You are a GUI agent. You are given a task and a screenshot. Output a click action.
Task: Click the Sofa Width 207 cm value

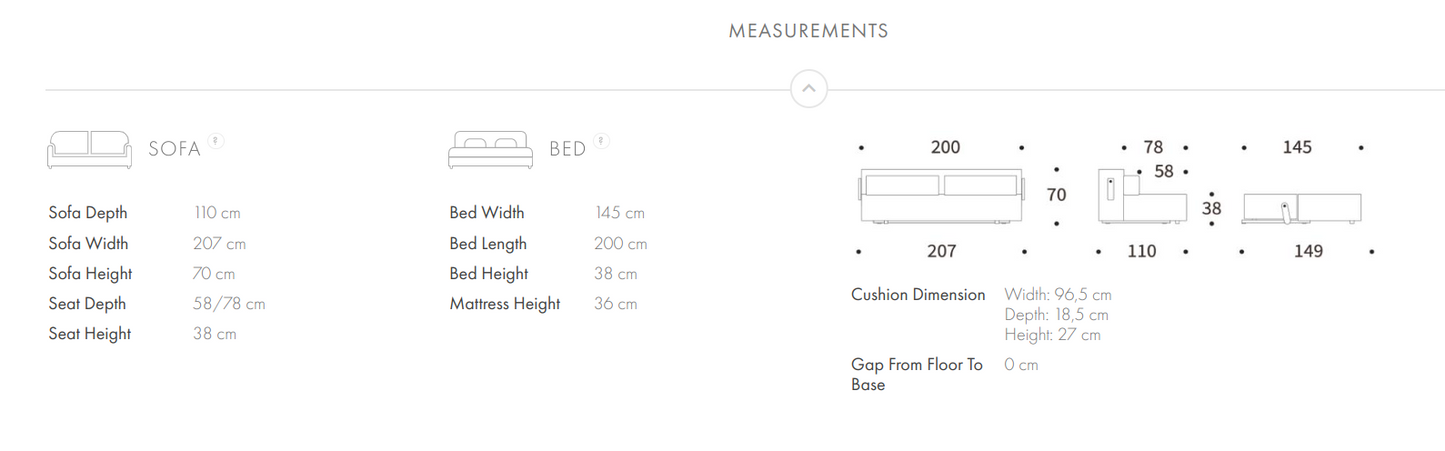[219, 243]
